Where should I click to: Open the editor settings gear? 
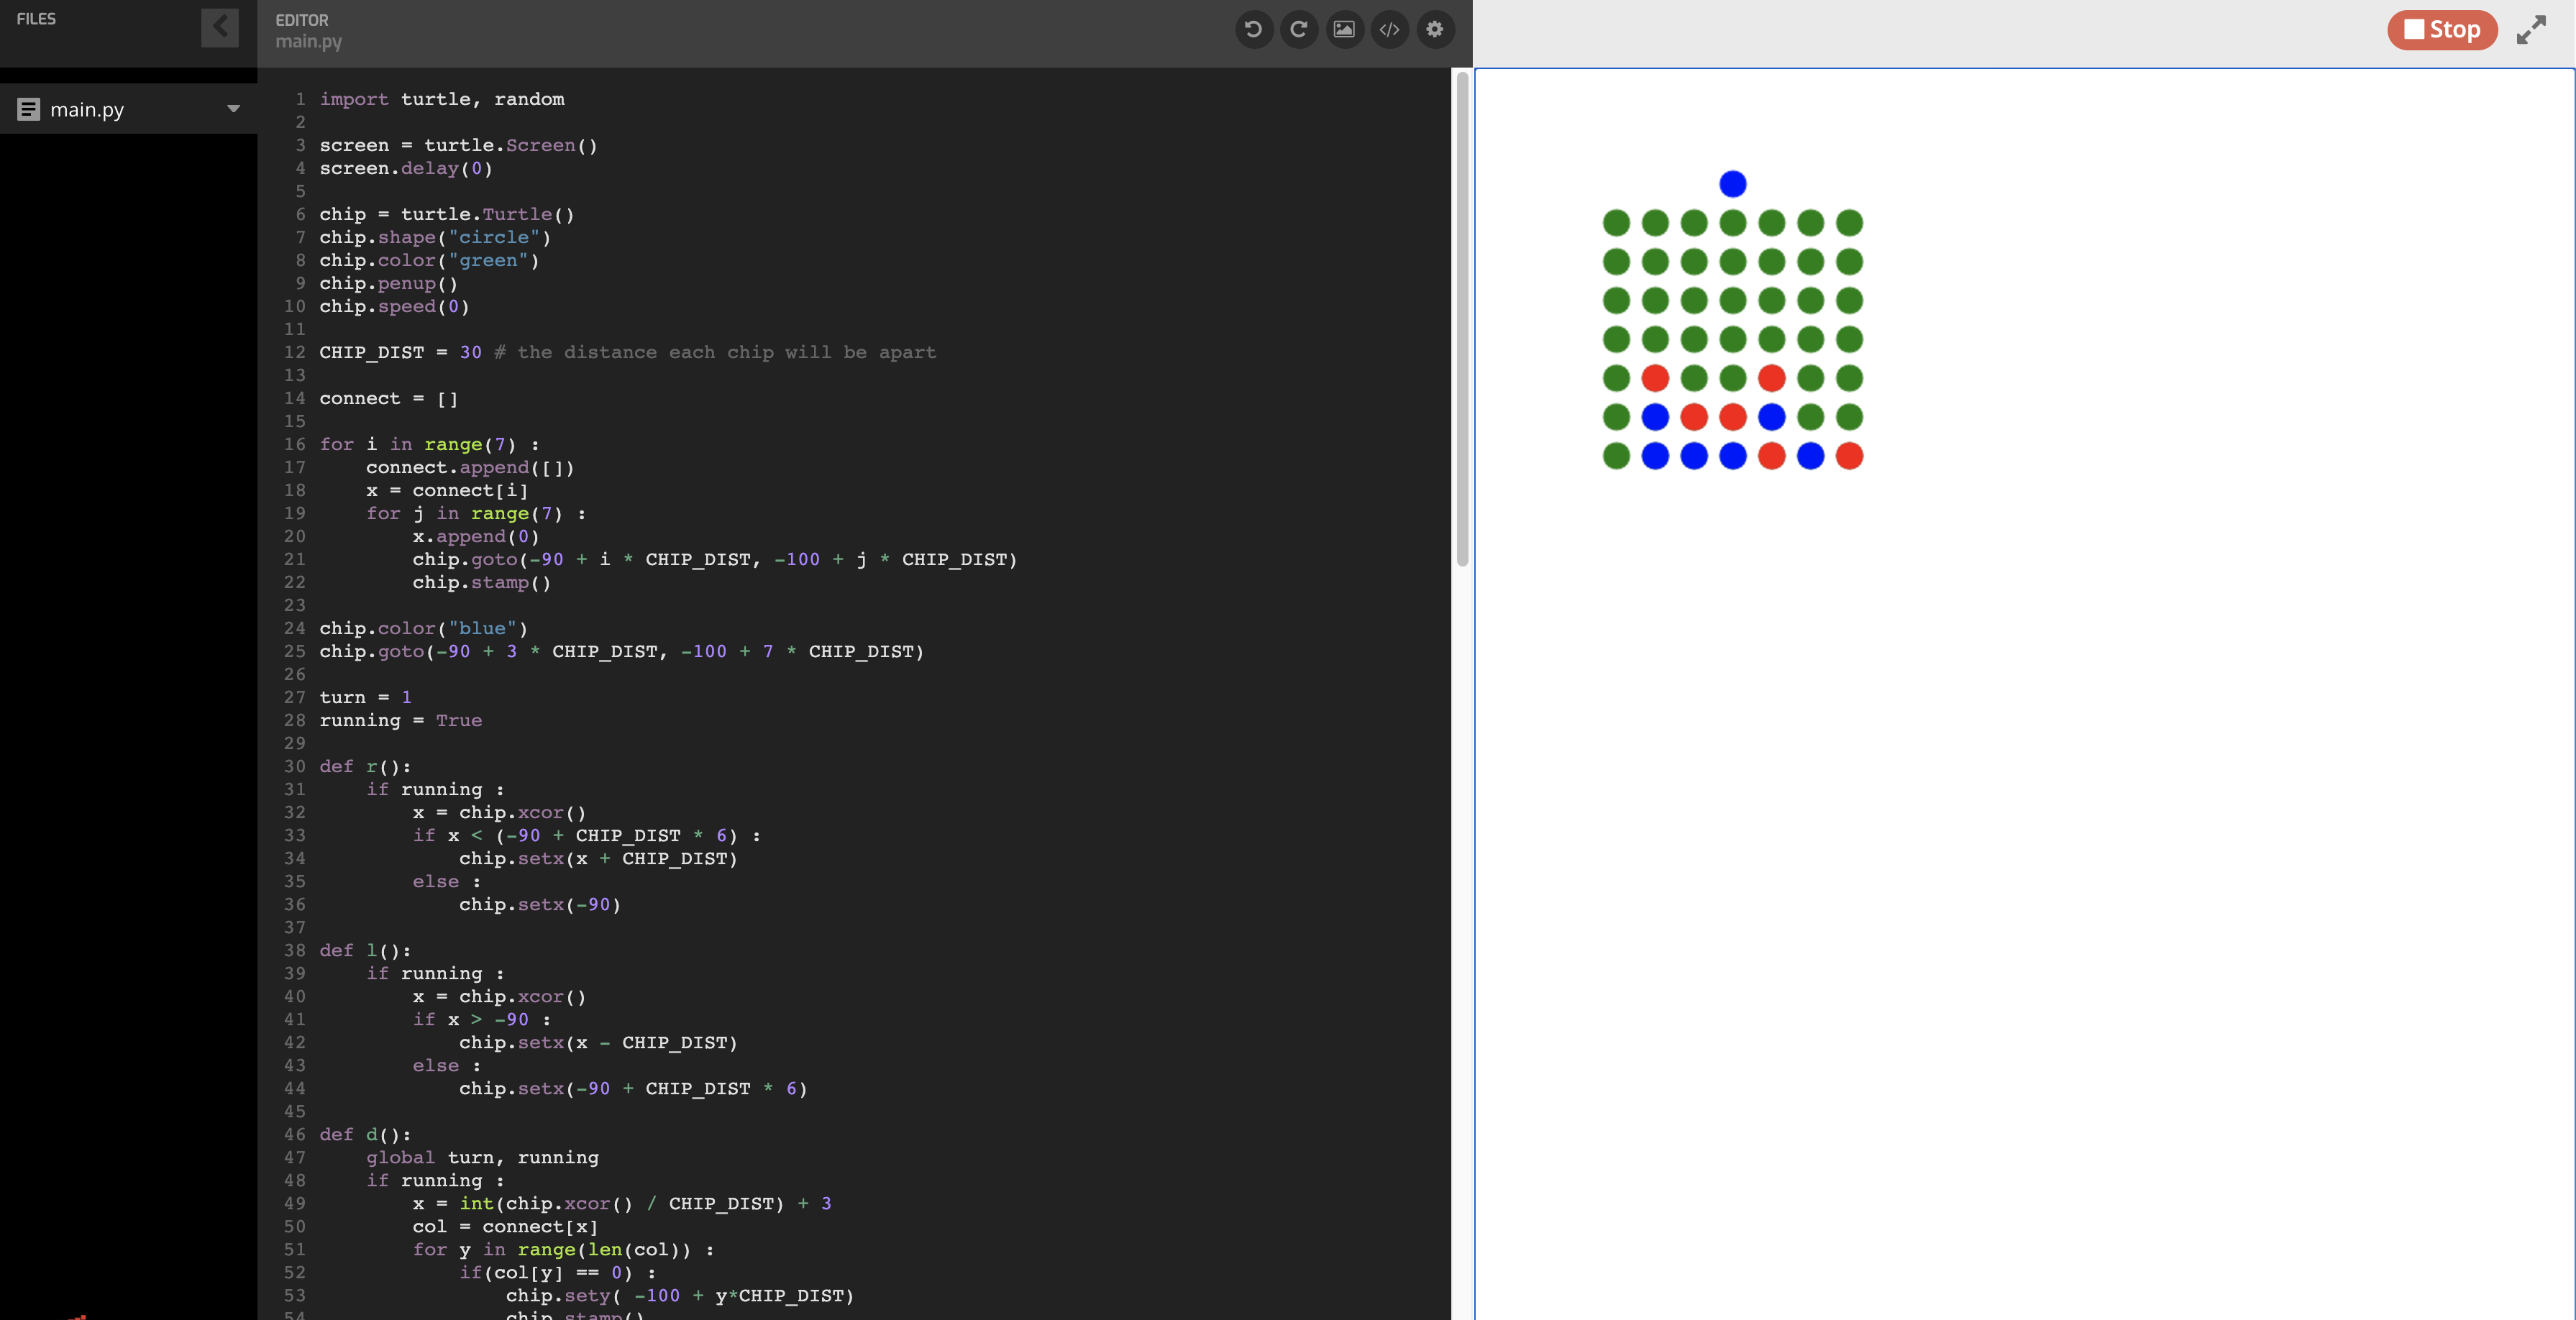[1435, 29]
